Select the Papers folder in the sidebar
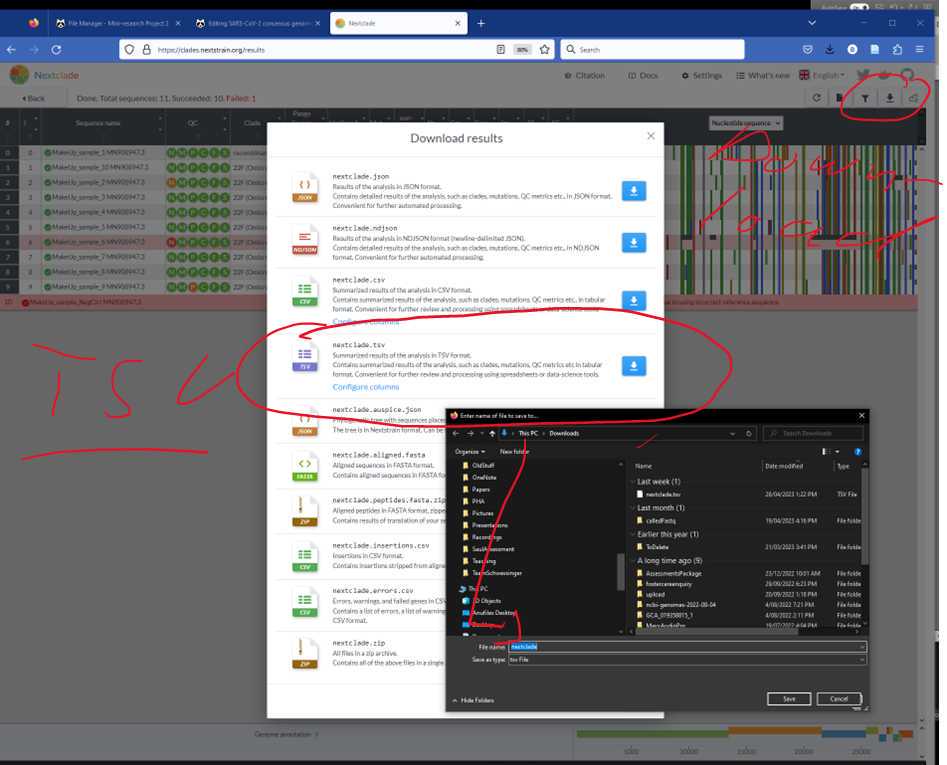Screen dimensions: 947x765 point(483,490)
